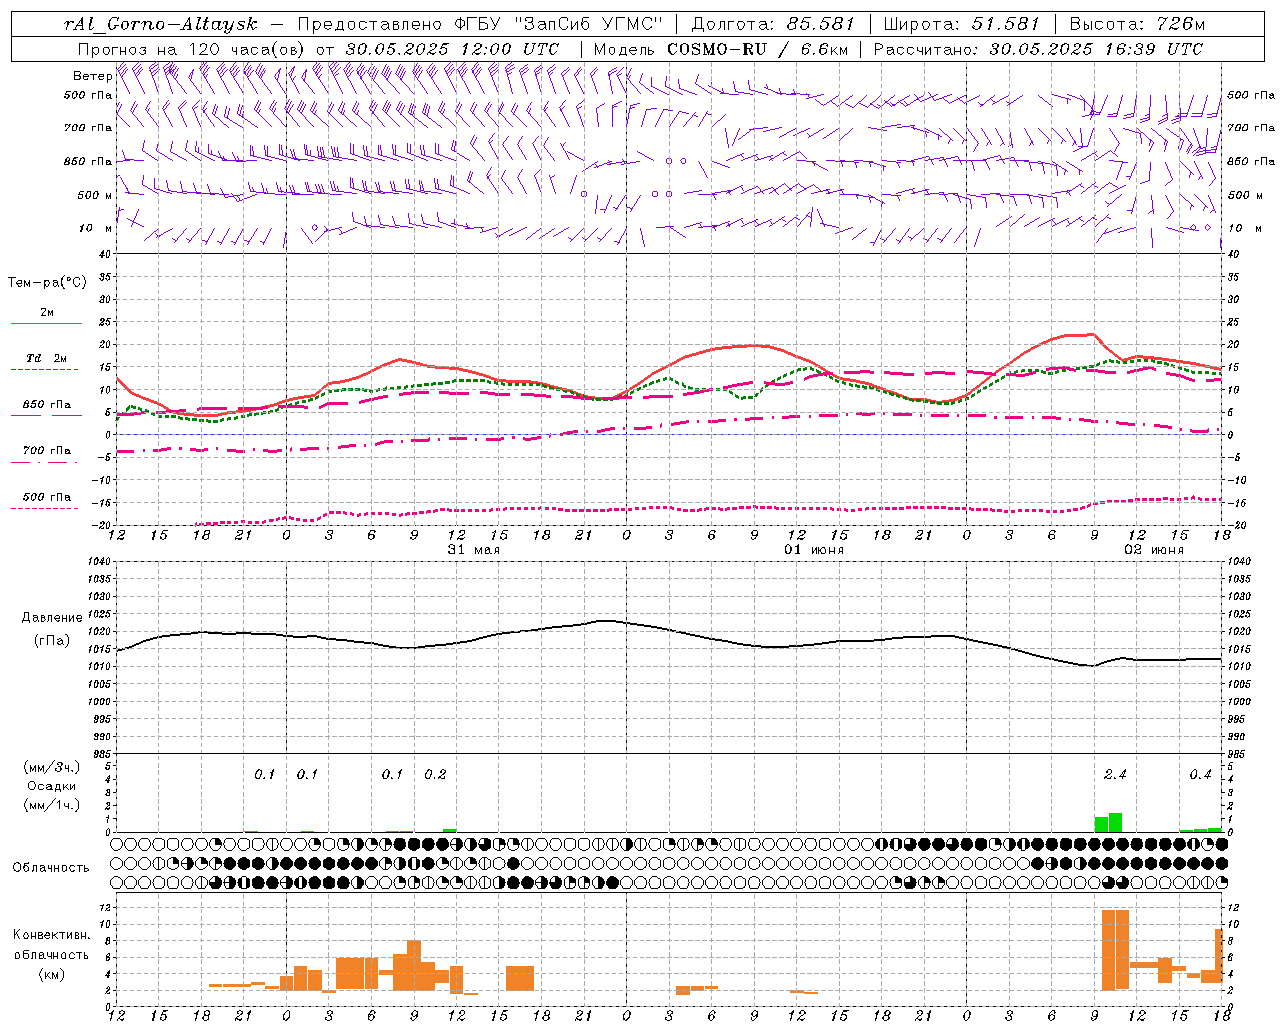
Task: Click the dotted line sample under the 500 гПа legend
Action: pyautogui.click(x=44, y=509)
